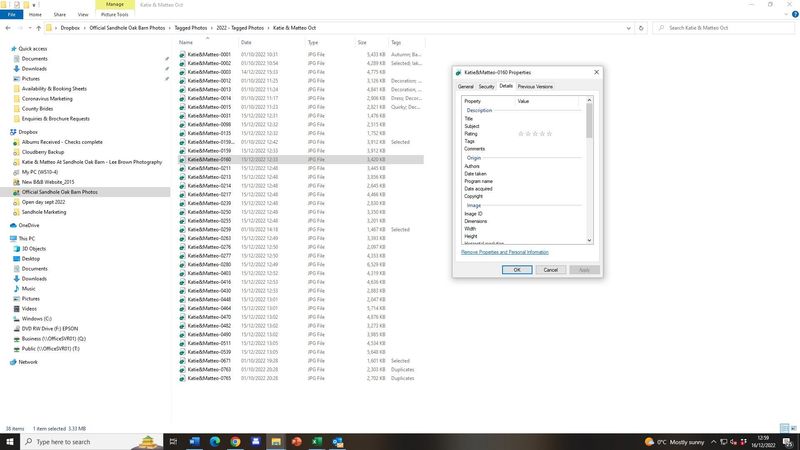Open Chrome from the taskbar
800x450 pixels.
[235, 441]
